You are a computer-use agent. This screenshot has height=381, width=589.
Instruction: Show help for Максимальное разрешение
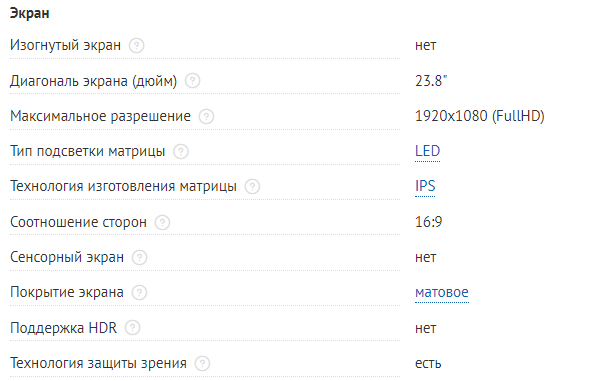pyautogui.click(x=206, y=116)
